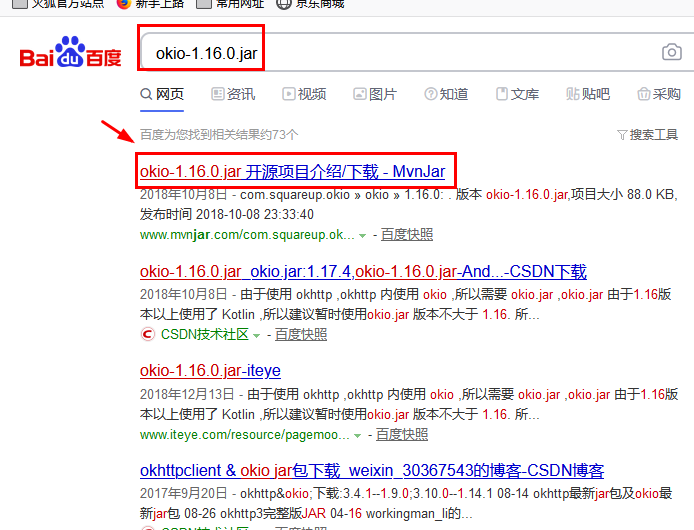Click the document icon in 文库 tab
Image resolution: width=694 pixels, height=530 pixels.
click(501, 94)
